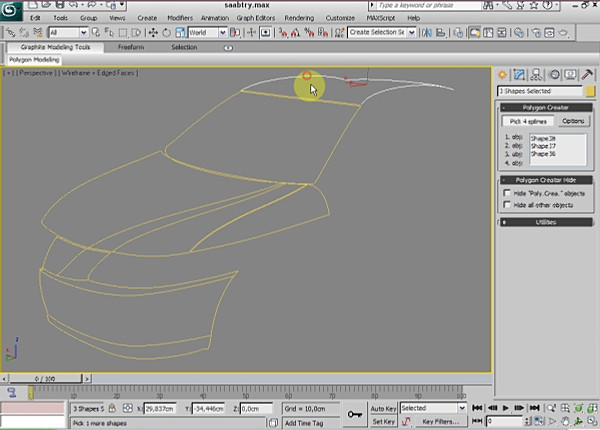The image size is (600, 430).
Task: Click the Render Production teapot icon
Action: 563,33
